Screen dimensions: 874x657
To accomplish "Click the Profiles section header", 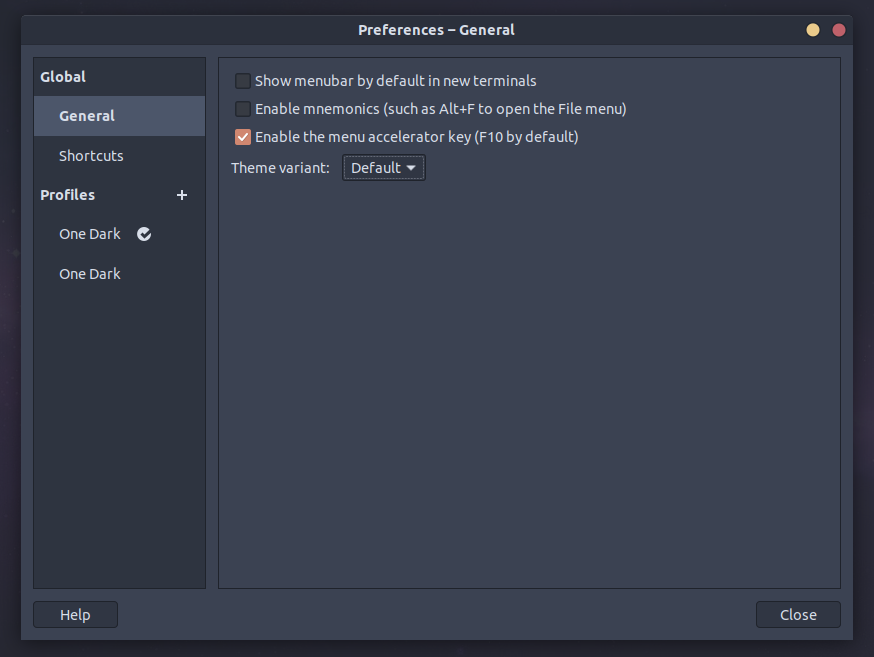I will click(67, 195).
